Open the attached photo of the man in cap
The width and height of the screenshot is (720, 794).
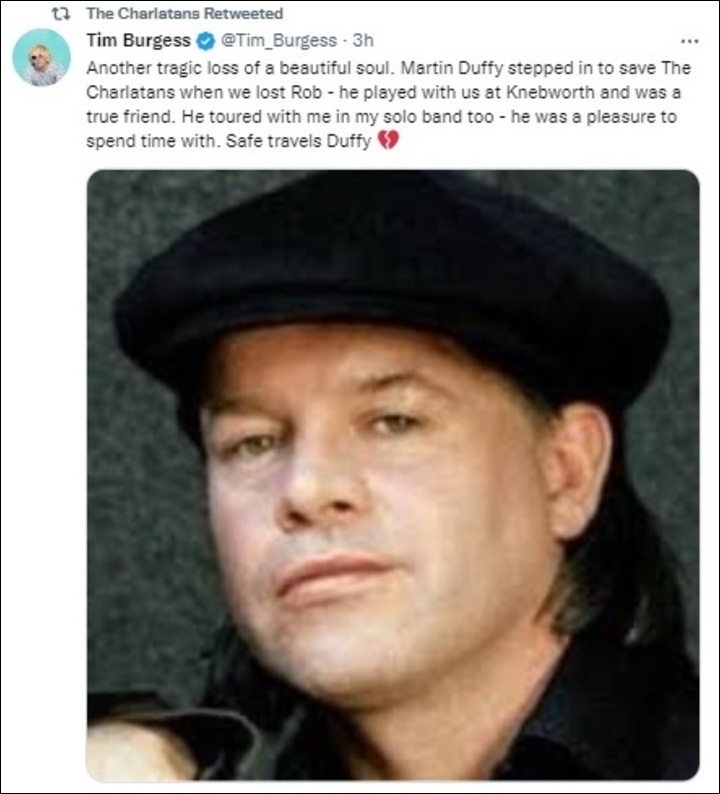[x=393, y=475]
